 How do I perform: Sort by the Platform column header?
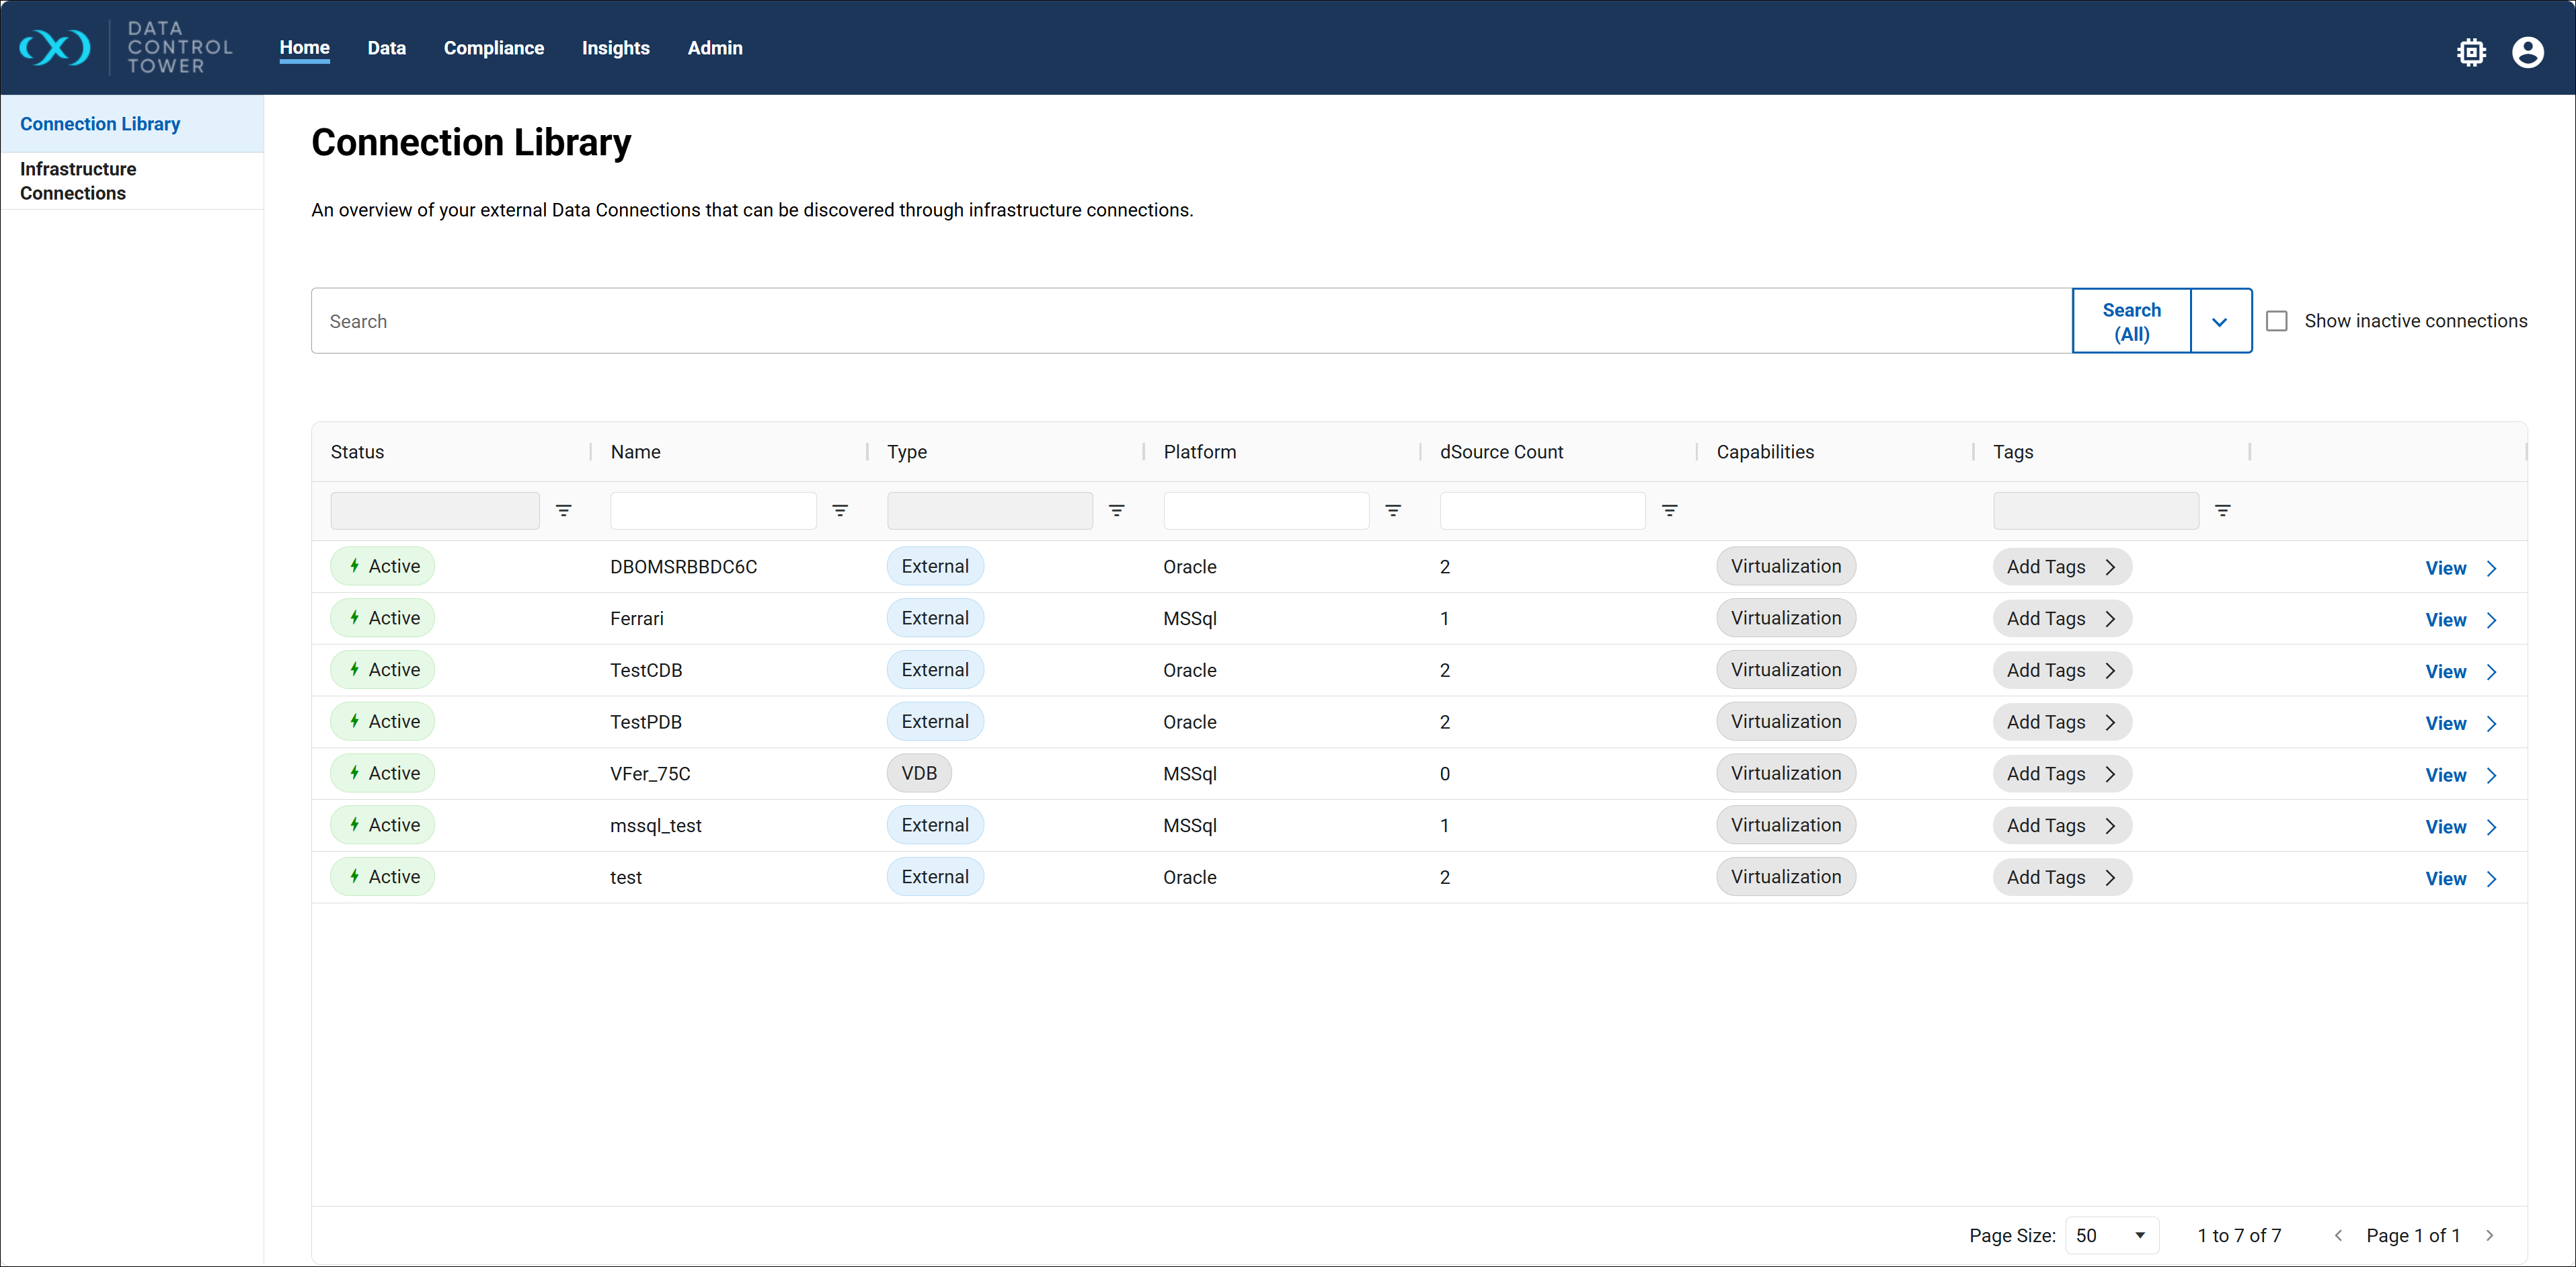[1199, 452]
